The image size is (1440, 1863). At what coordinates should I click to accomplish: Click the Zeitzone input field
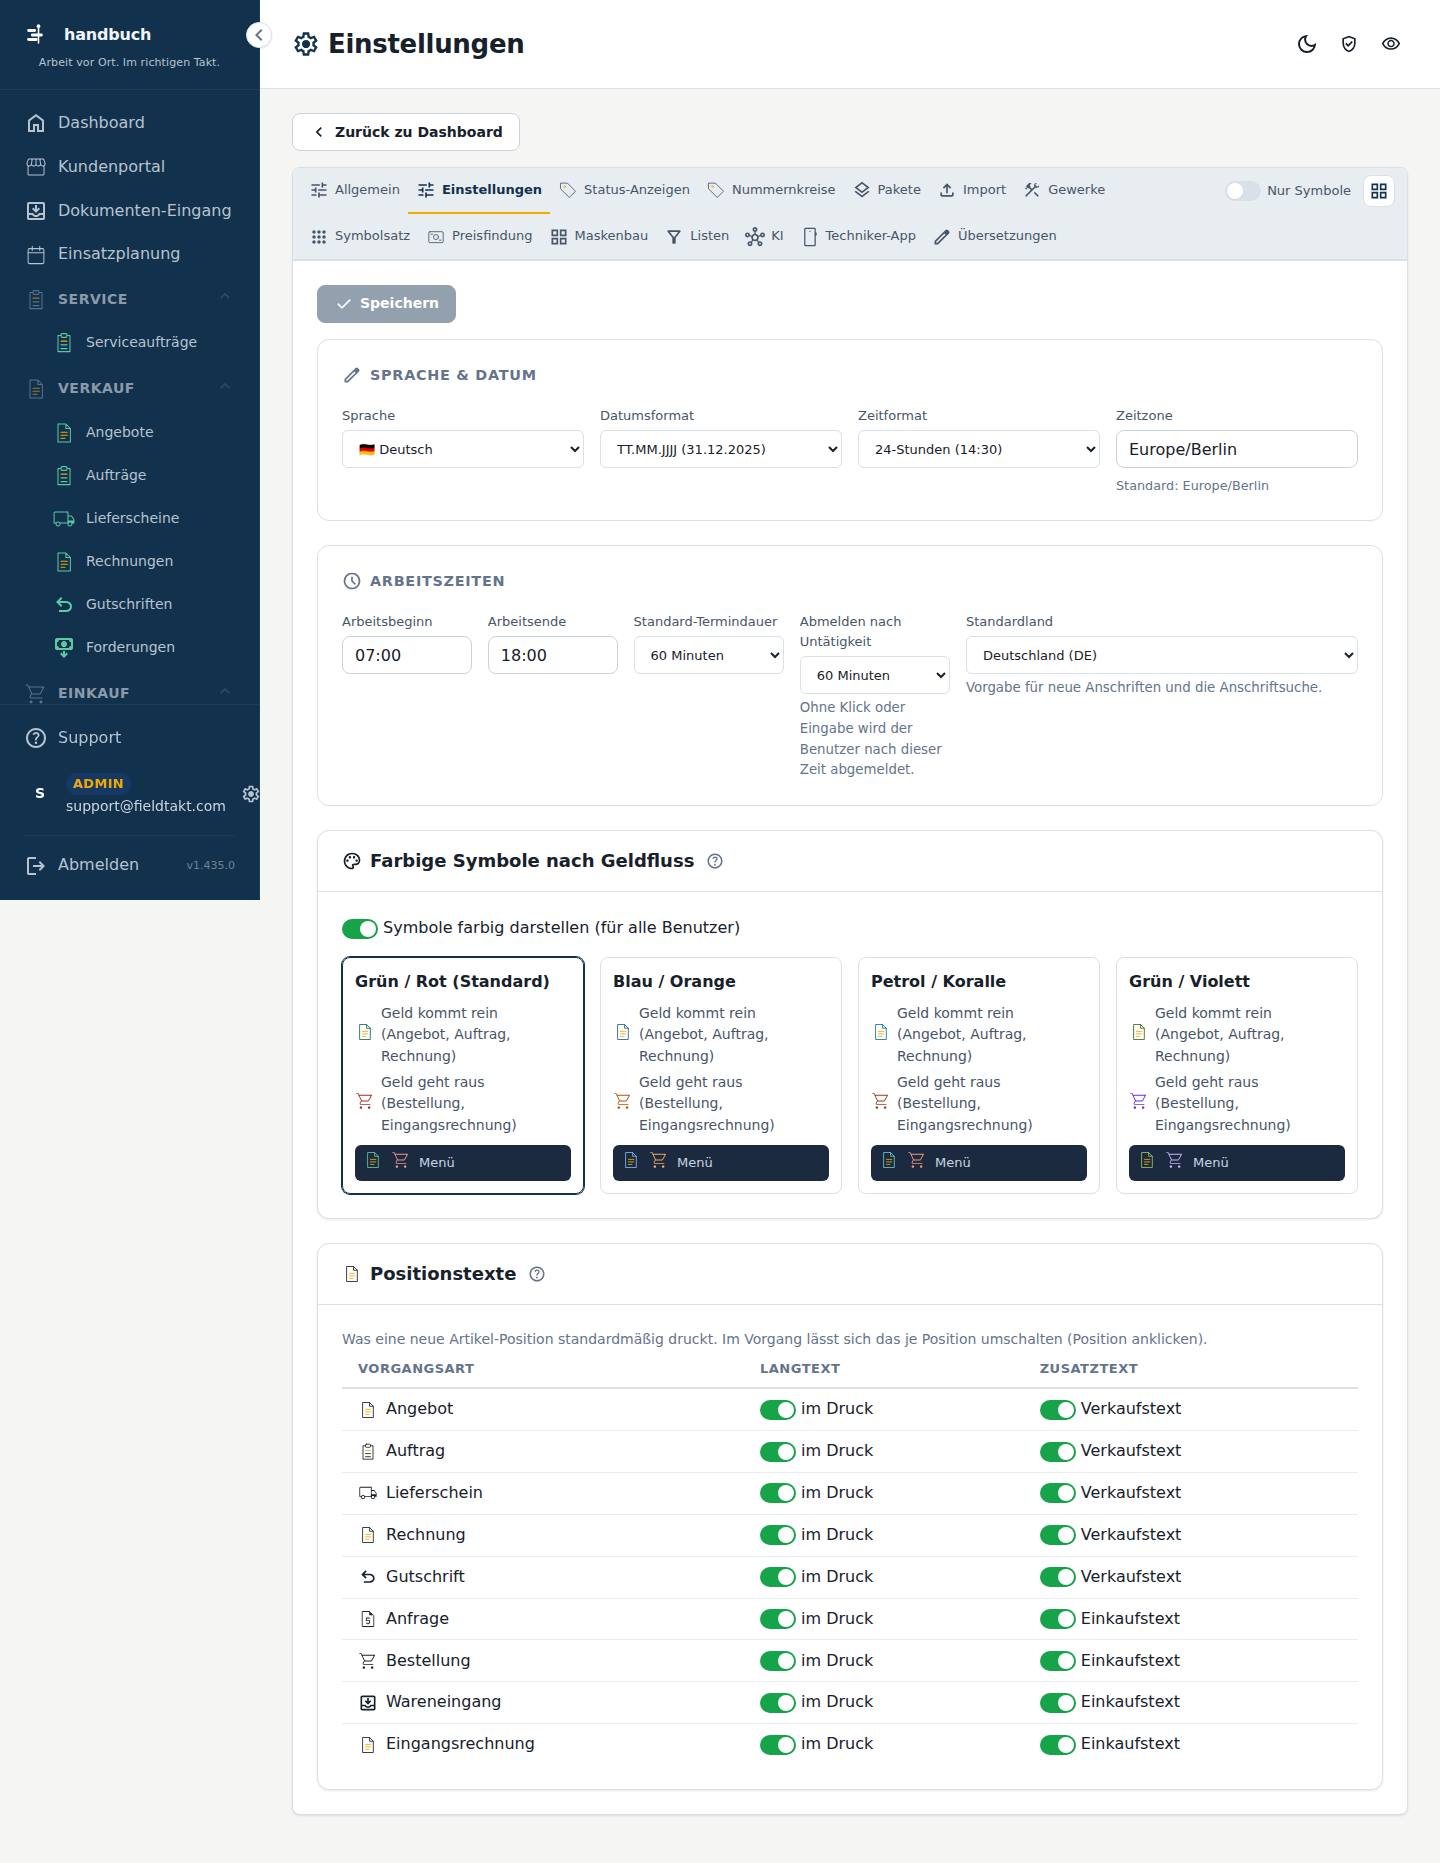click(1237, 449)
